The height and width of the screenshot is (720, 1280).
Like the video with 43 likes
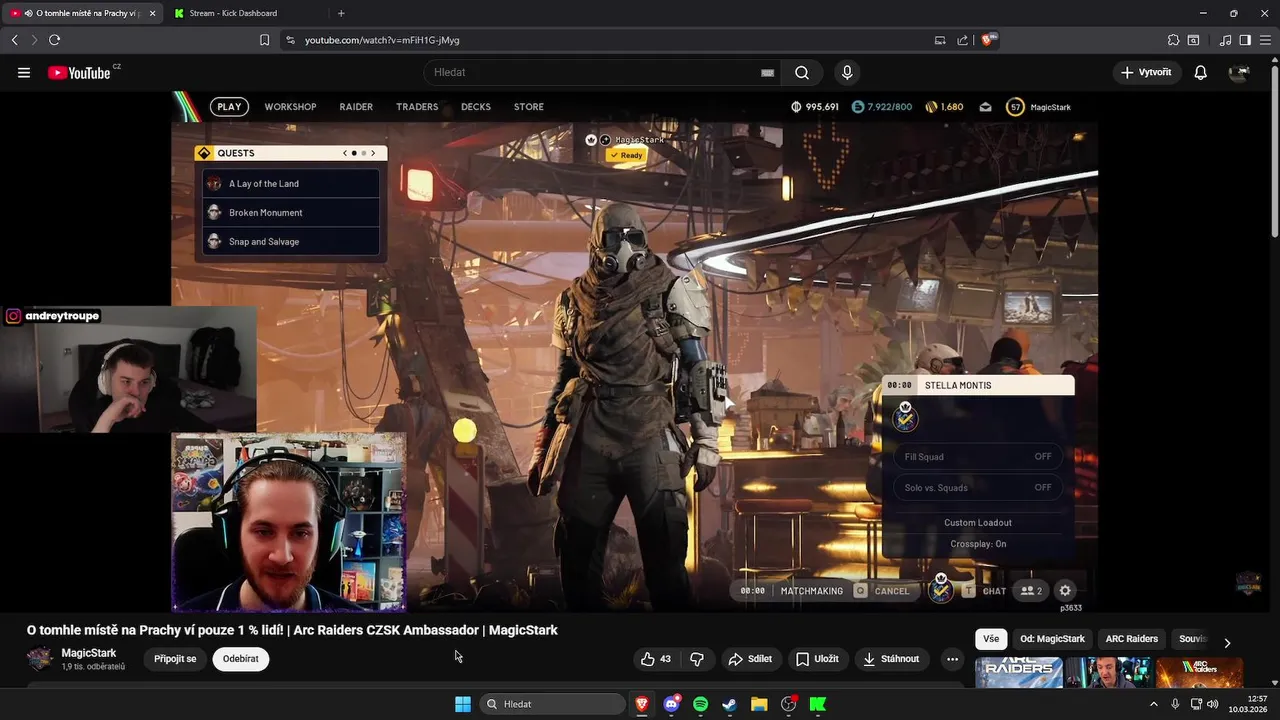coord(656,659)
